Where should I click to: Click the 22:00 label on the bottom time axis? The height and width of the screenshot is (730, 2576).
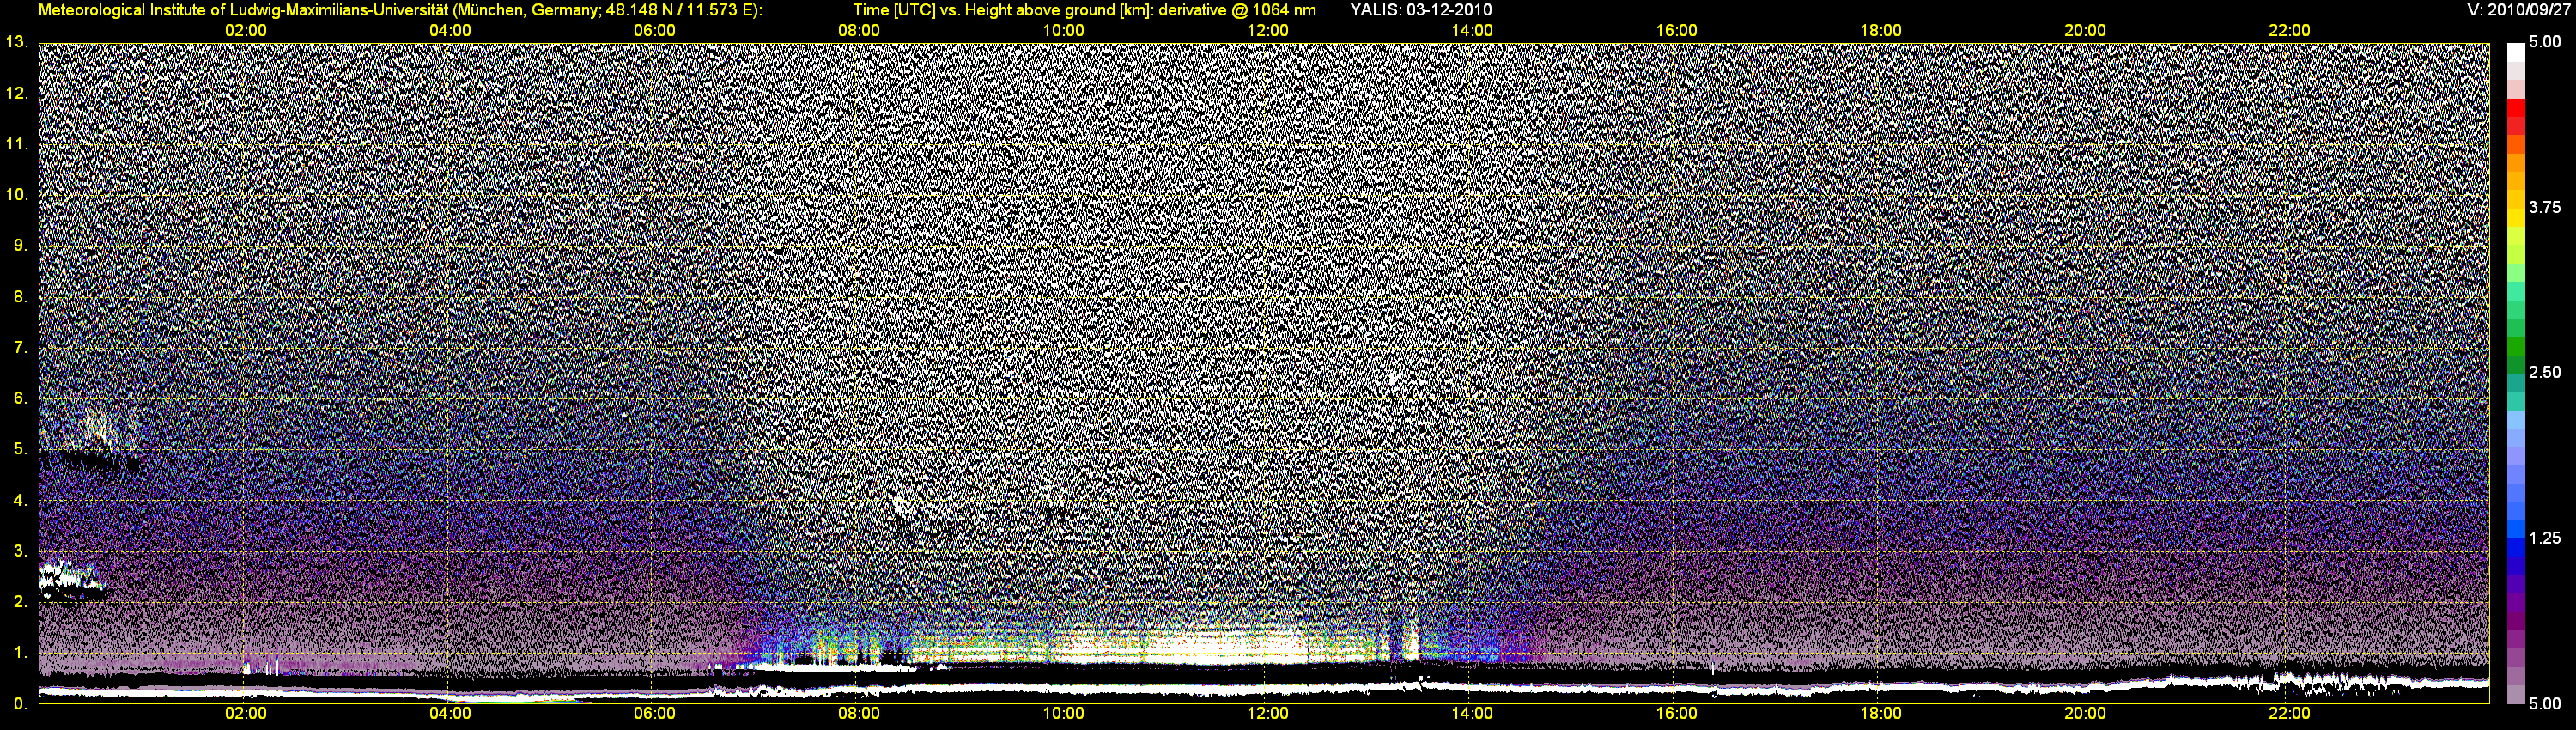[x=2289, y=714]
